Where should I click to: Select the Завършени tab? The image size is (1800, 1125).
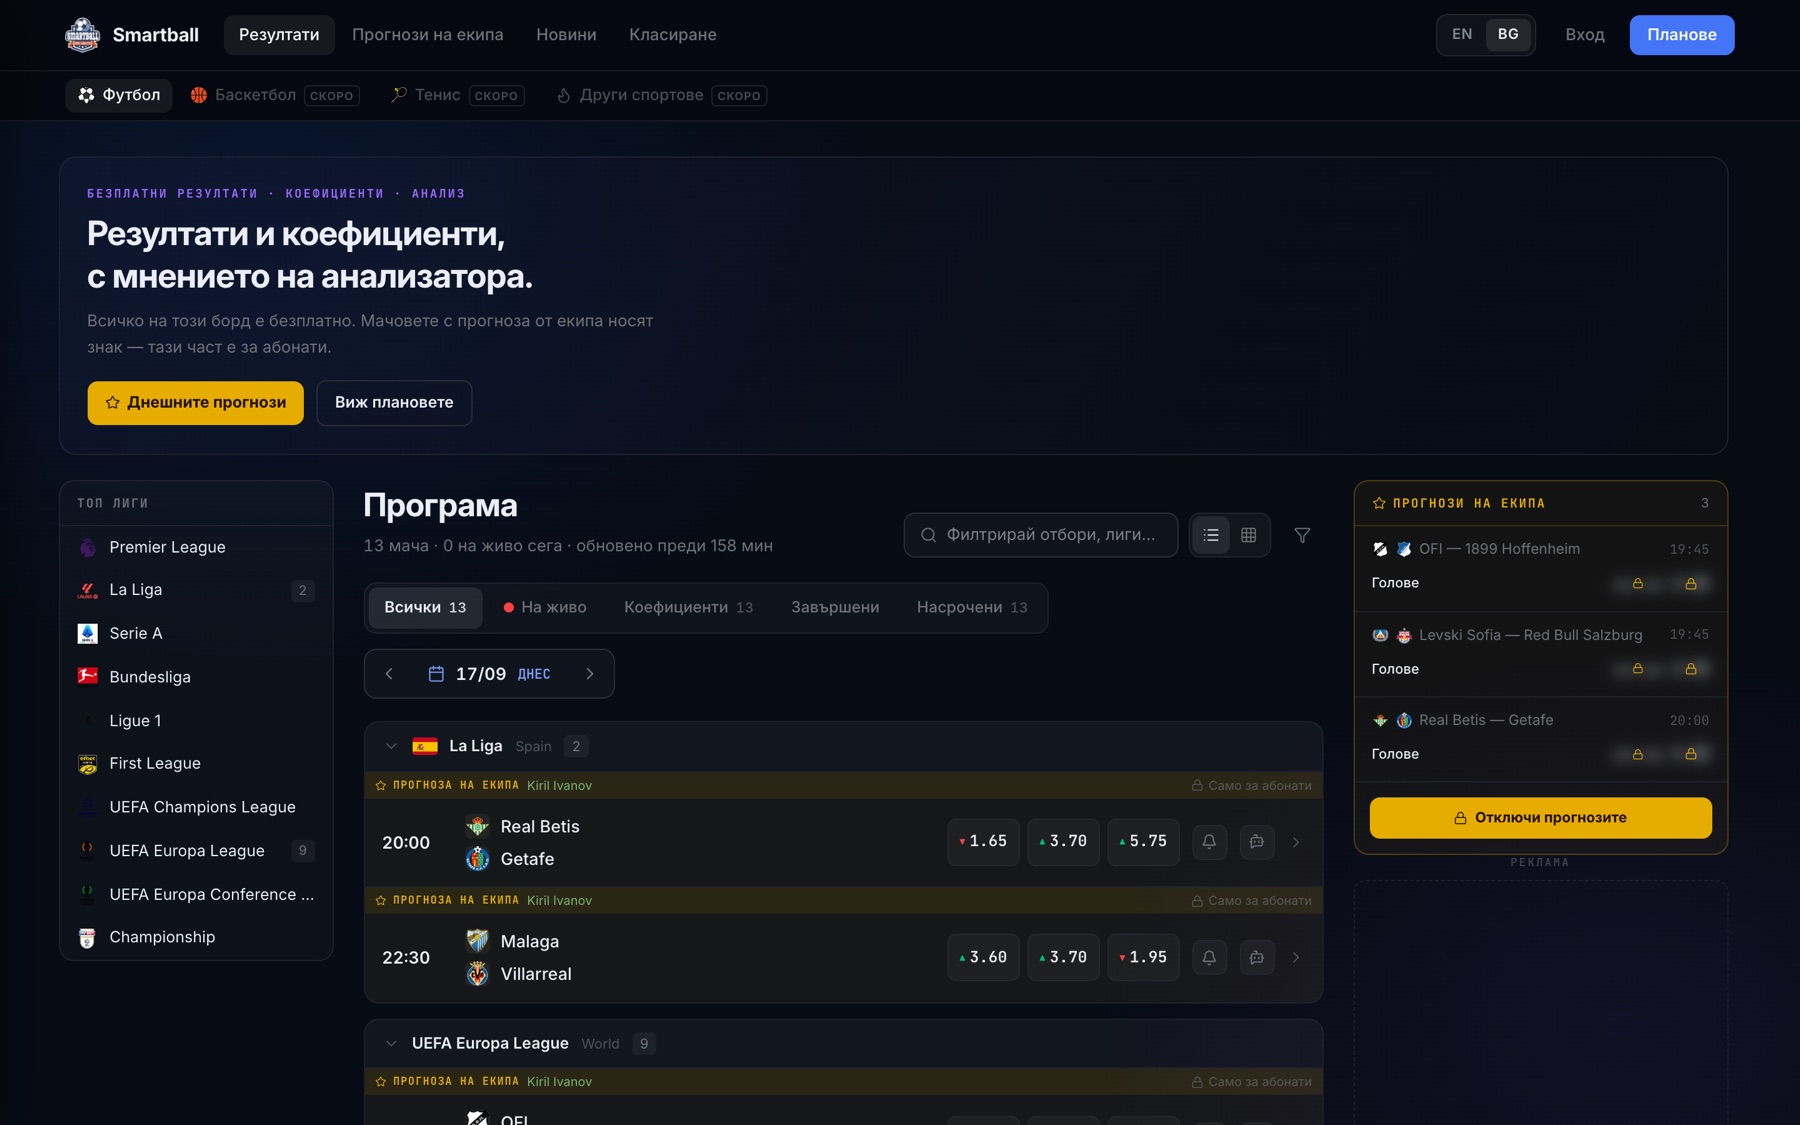pos(835,607)
